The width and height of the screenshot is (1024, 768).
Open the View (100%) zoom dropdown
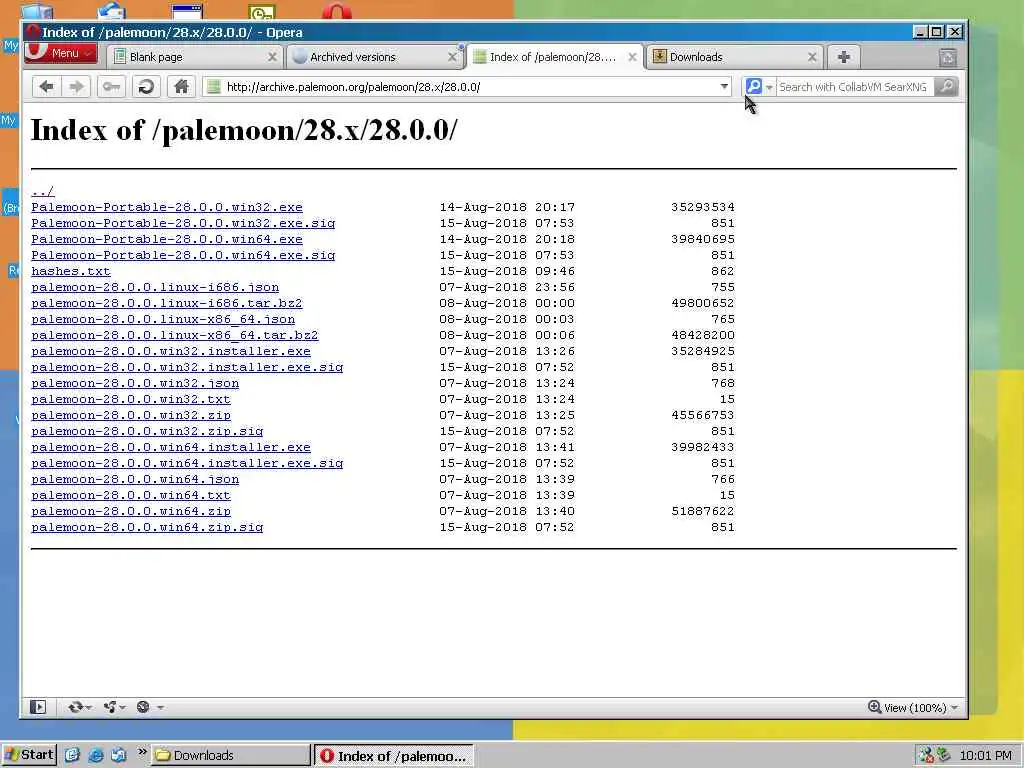click(x=913, y=707)
